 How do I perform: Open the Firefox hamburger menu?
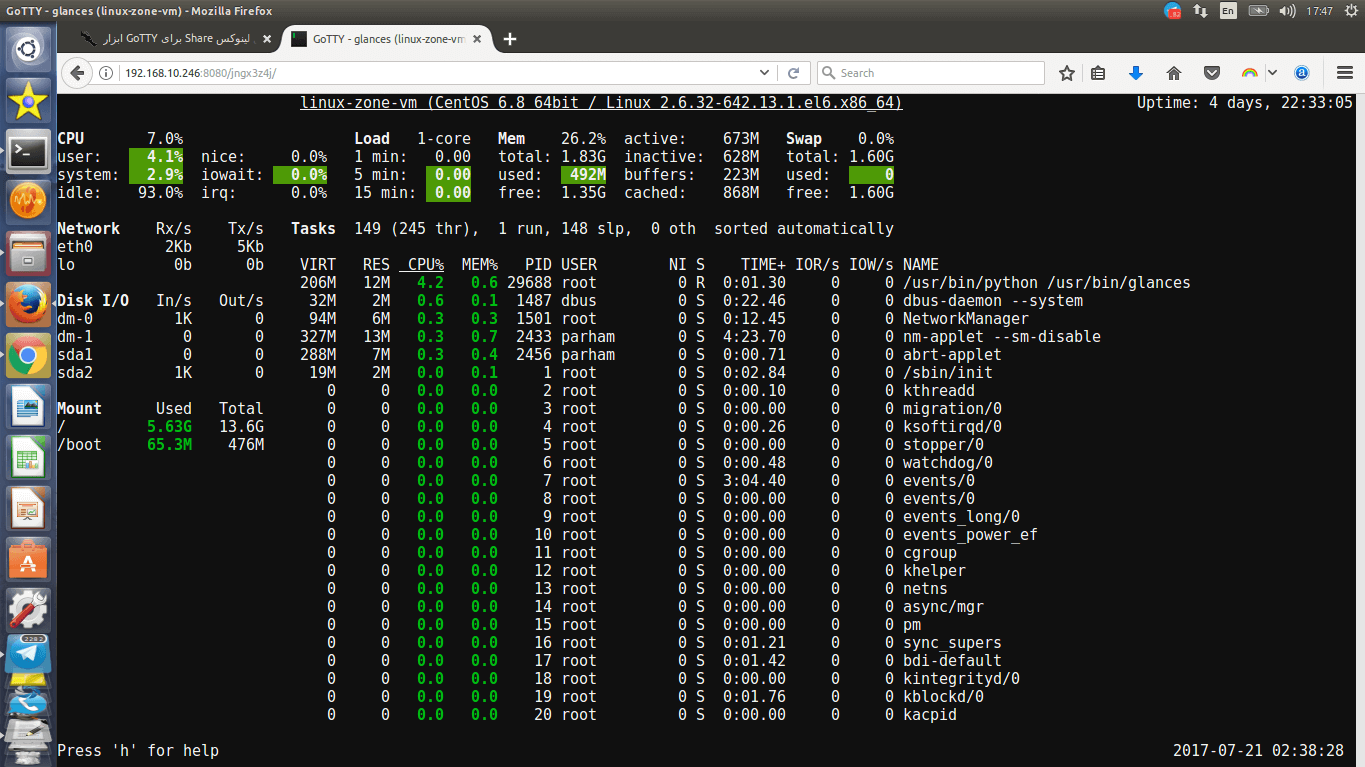coord(1345,73)
